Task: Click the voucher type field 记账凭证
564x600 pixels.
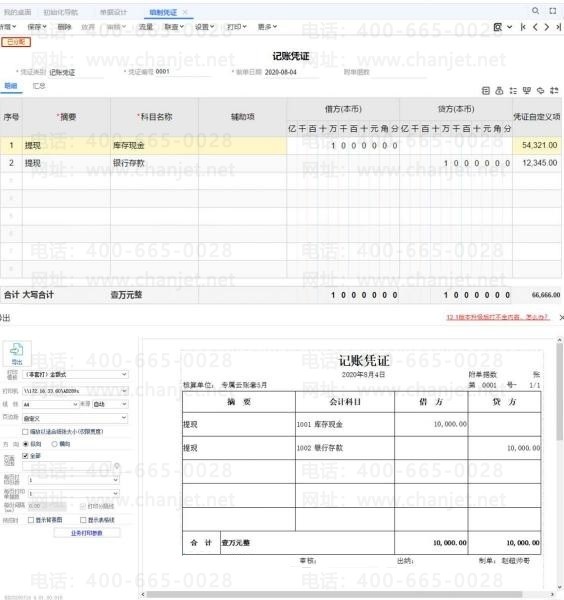Action: 75,72
